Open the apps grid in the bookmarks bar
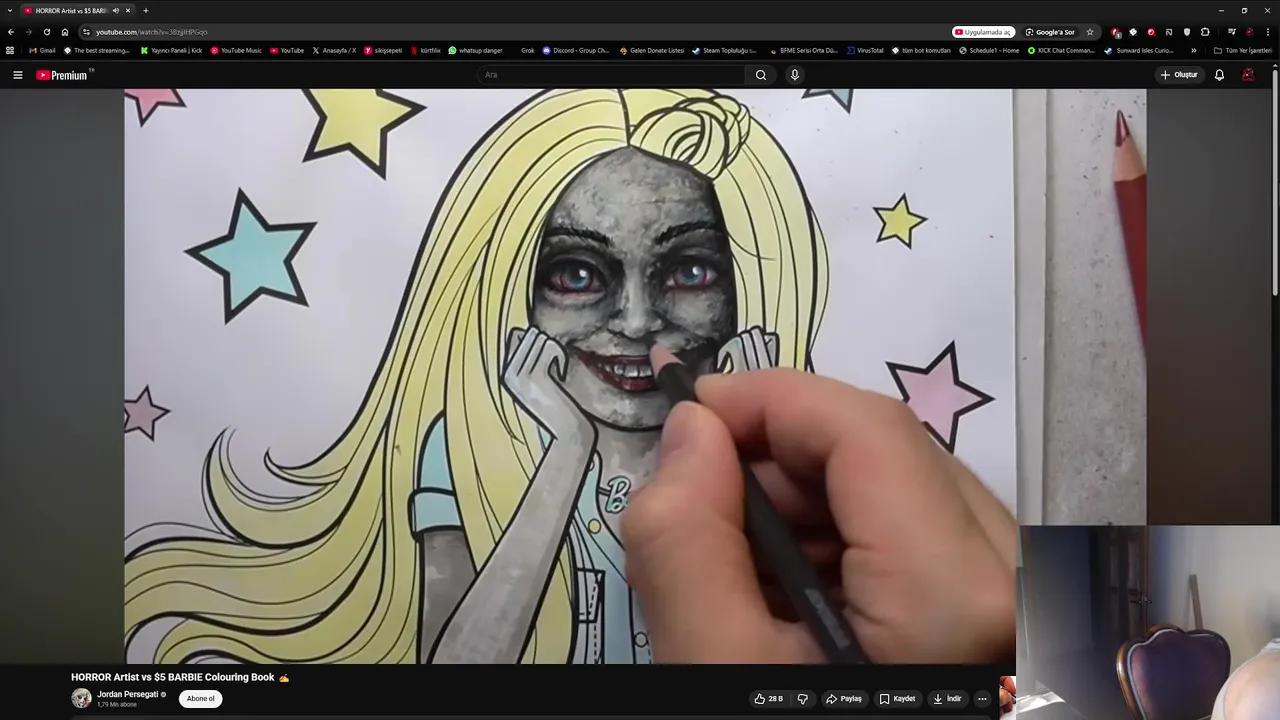This screenshot has width=1280, height=720. coord(10,50)
